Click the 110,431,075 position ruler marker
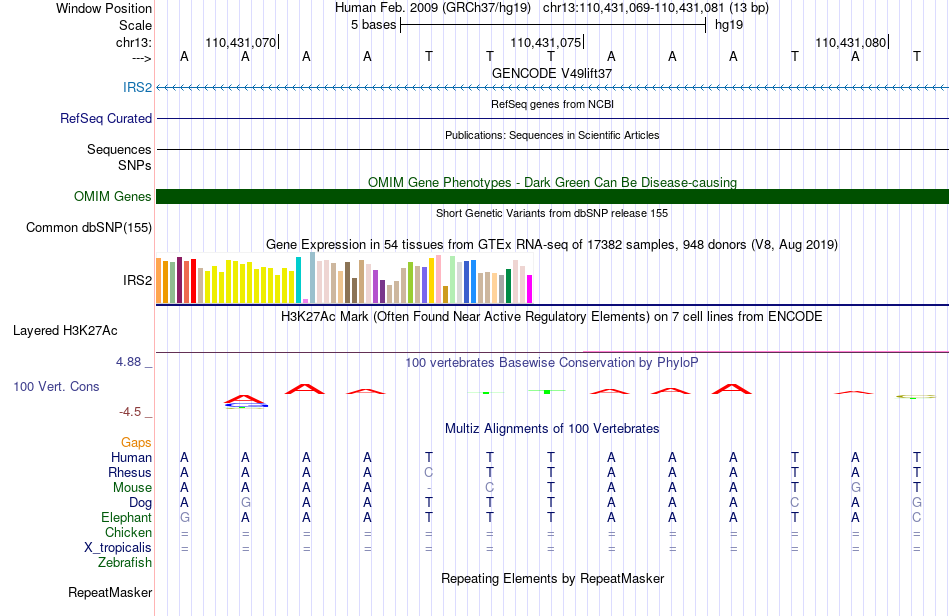 (546, 42)
